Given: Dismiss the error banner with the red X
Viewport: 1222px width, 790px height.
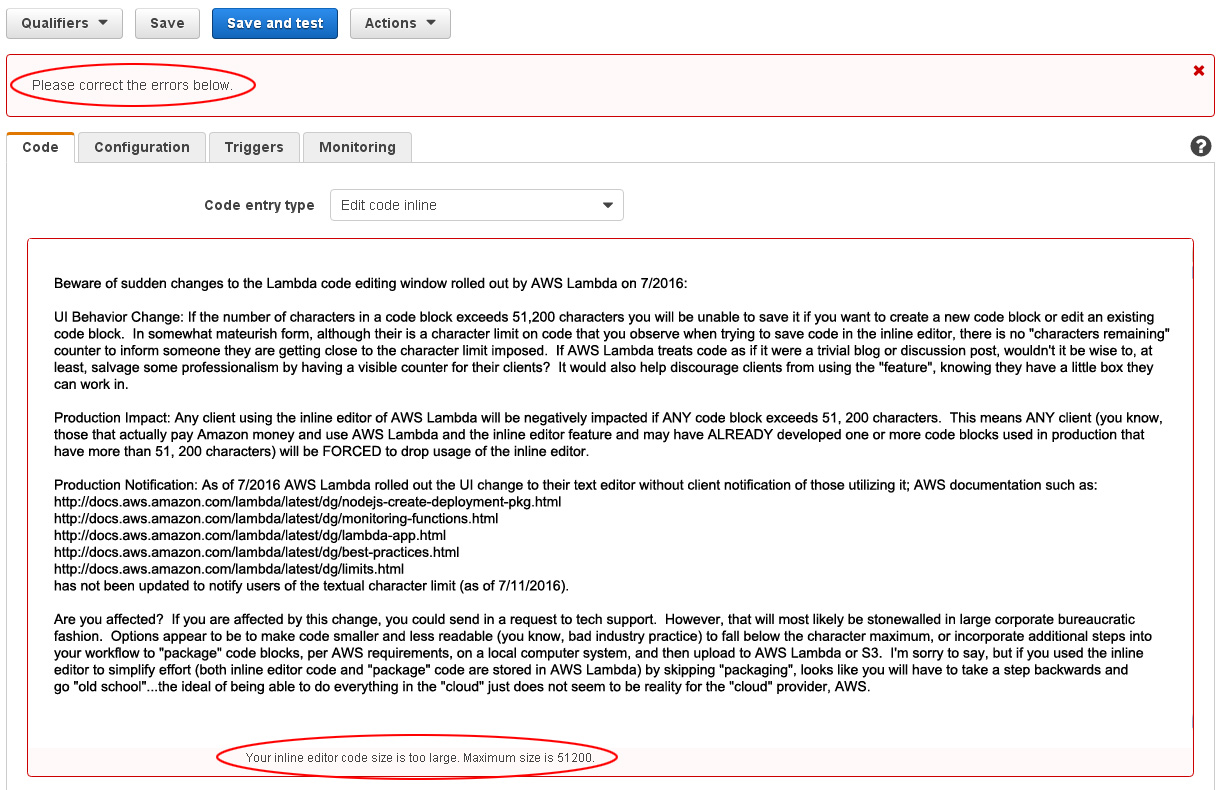Looking at the screenshot, I should pos(1199,70).
